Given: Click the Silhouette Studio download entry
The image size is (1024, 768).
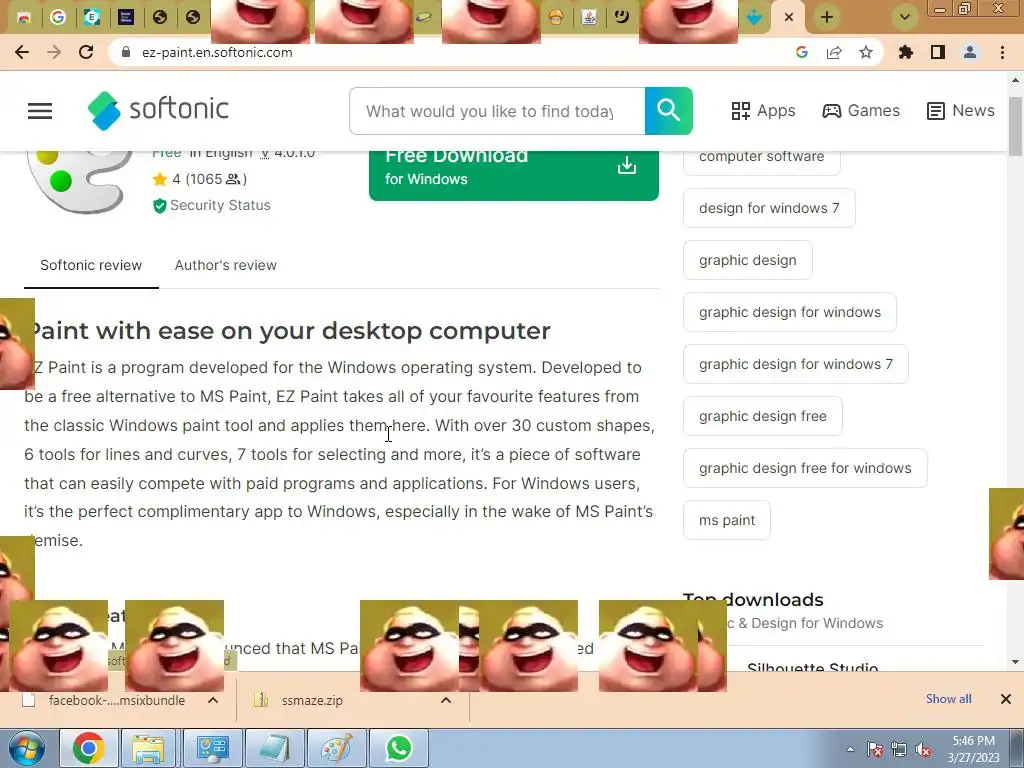Looking at the screenshot, I should coord(812,666).
